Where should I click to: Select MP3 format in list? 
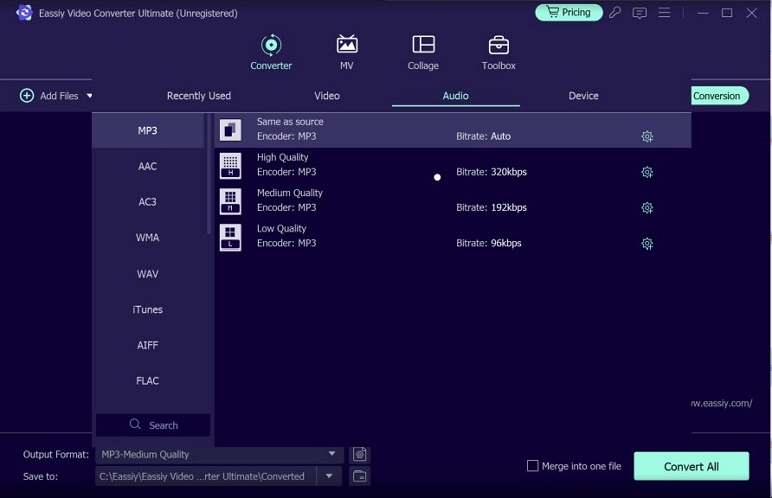click(148, 131)
